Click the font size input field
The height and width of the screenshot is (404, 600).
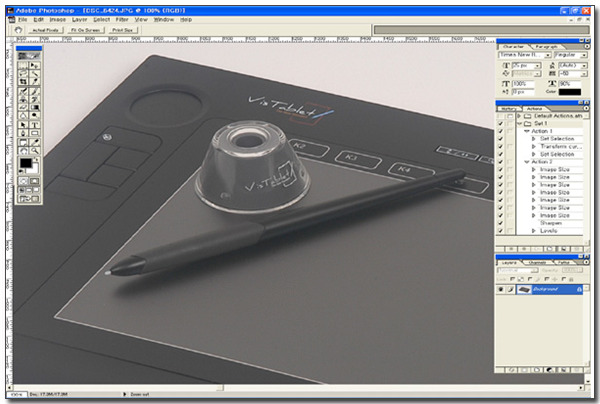coord(523,65)
